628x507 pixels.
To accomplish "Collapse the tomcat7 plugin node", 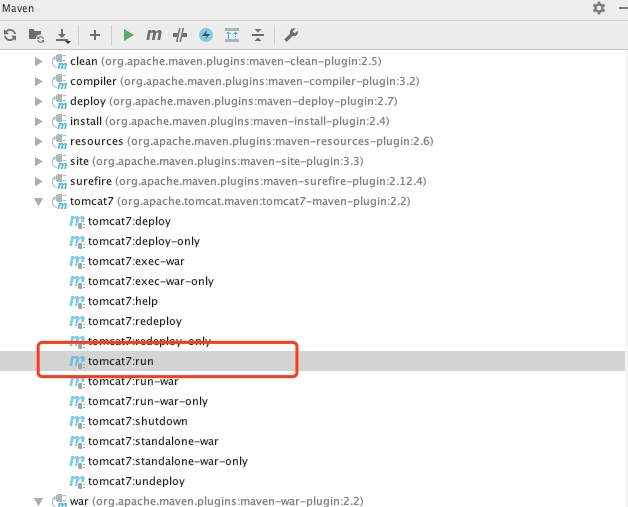I will click(39, 201).
